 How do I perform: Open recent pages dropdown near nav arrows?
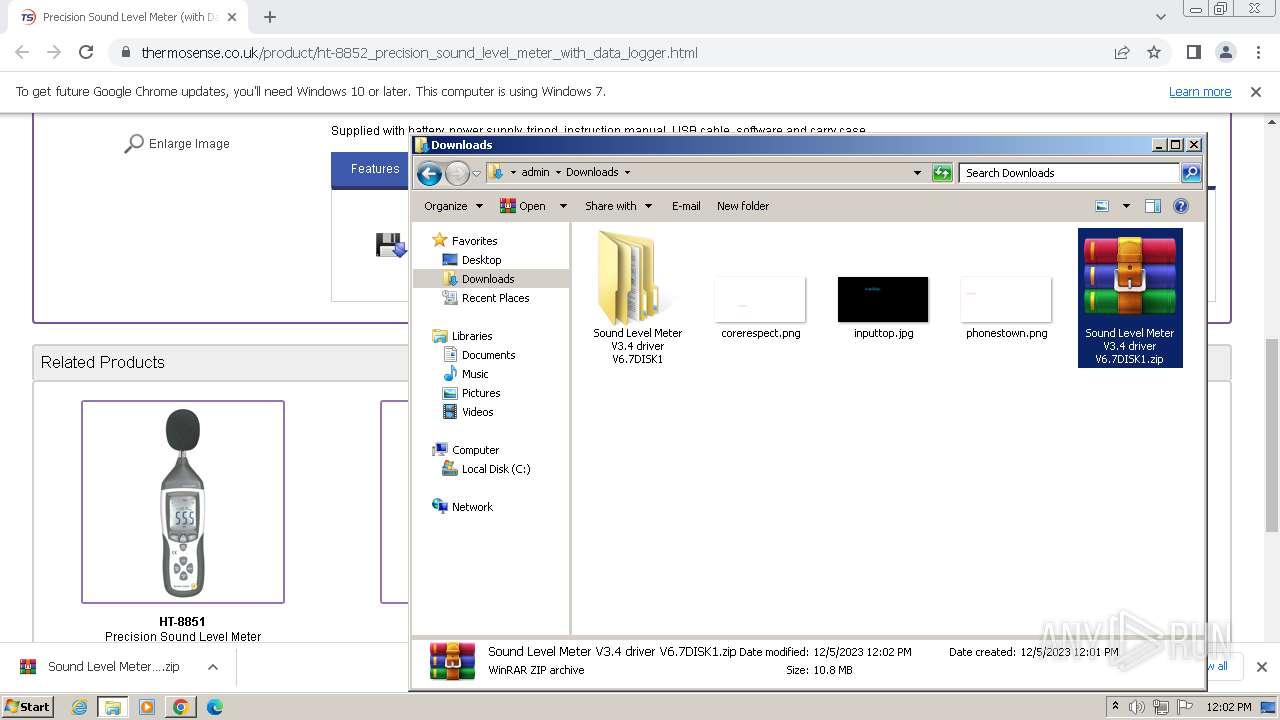[x=477, y=173]
